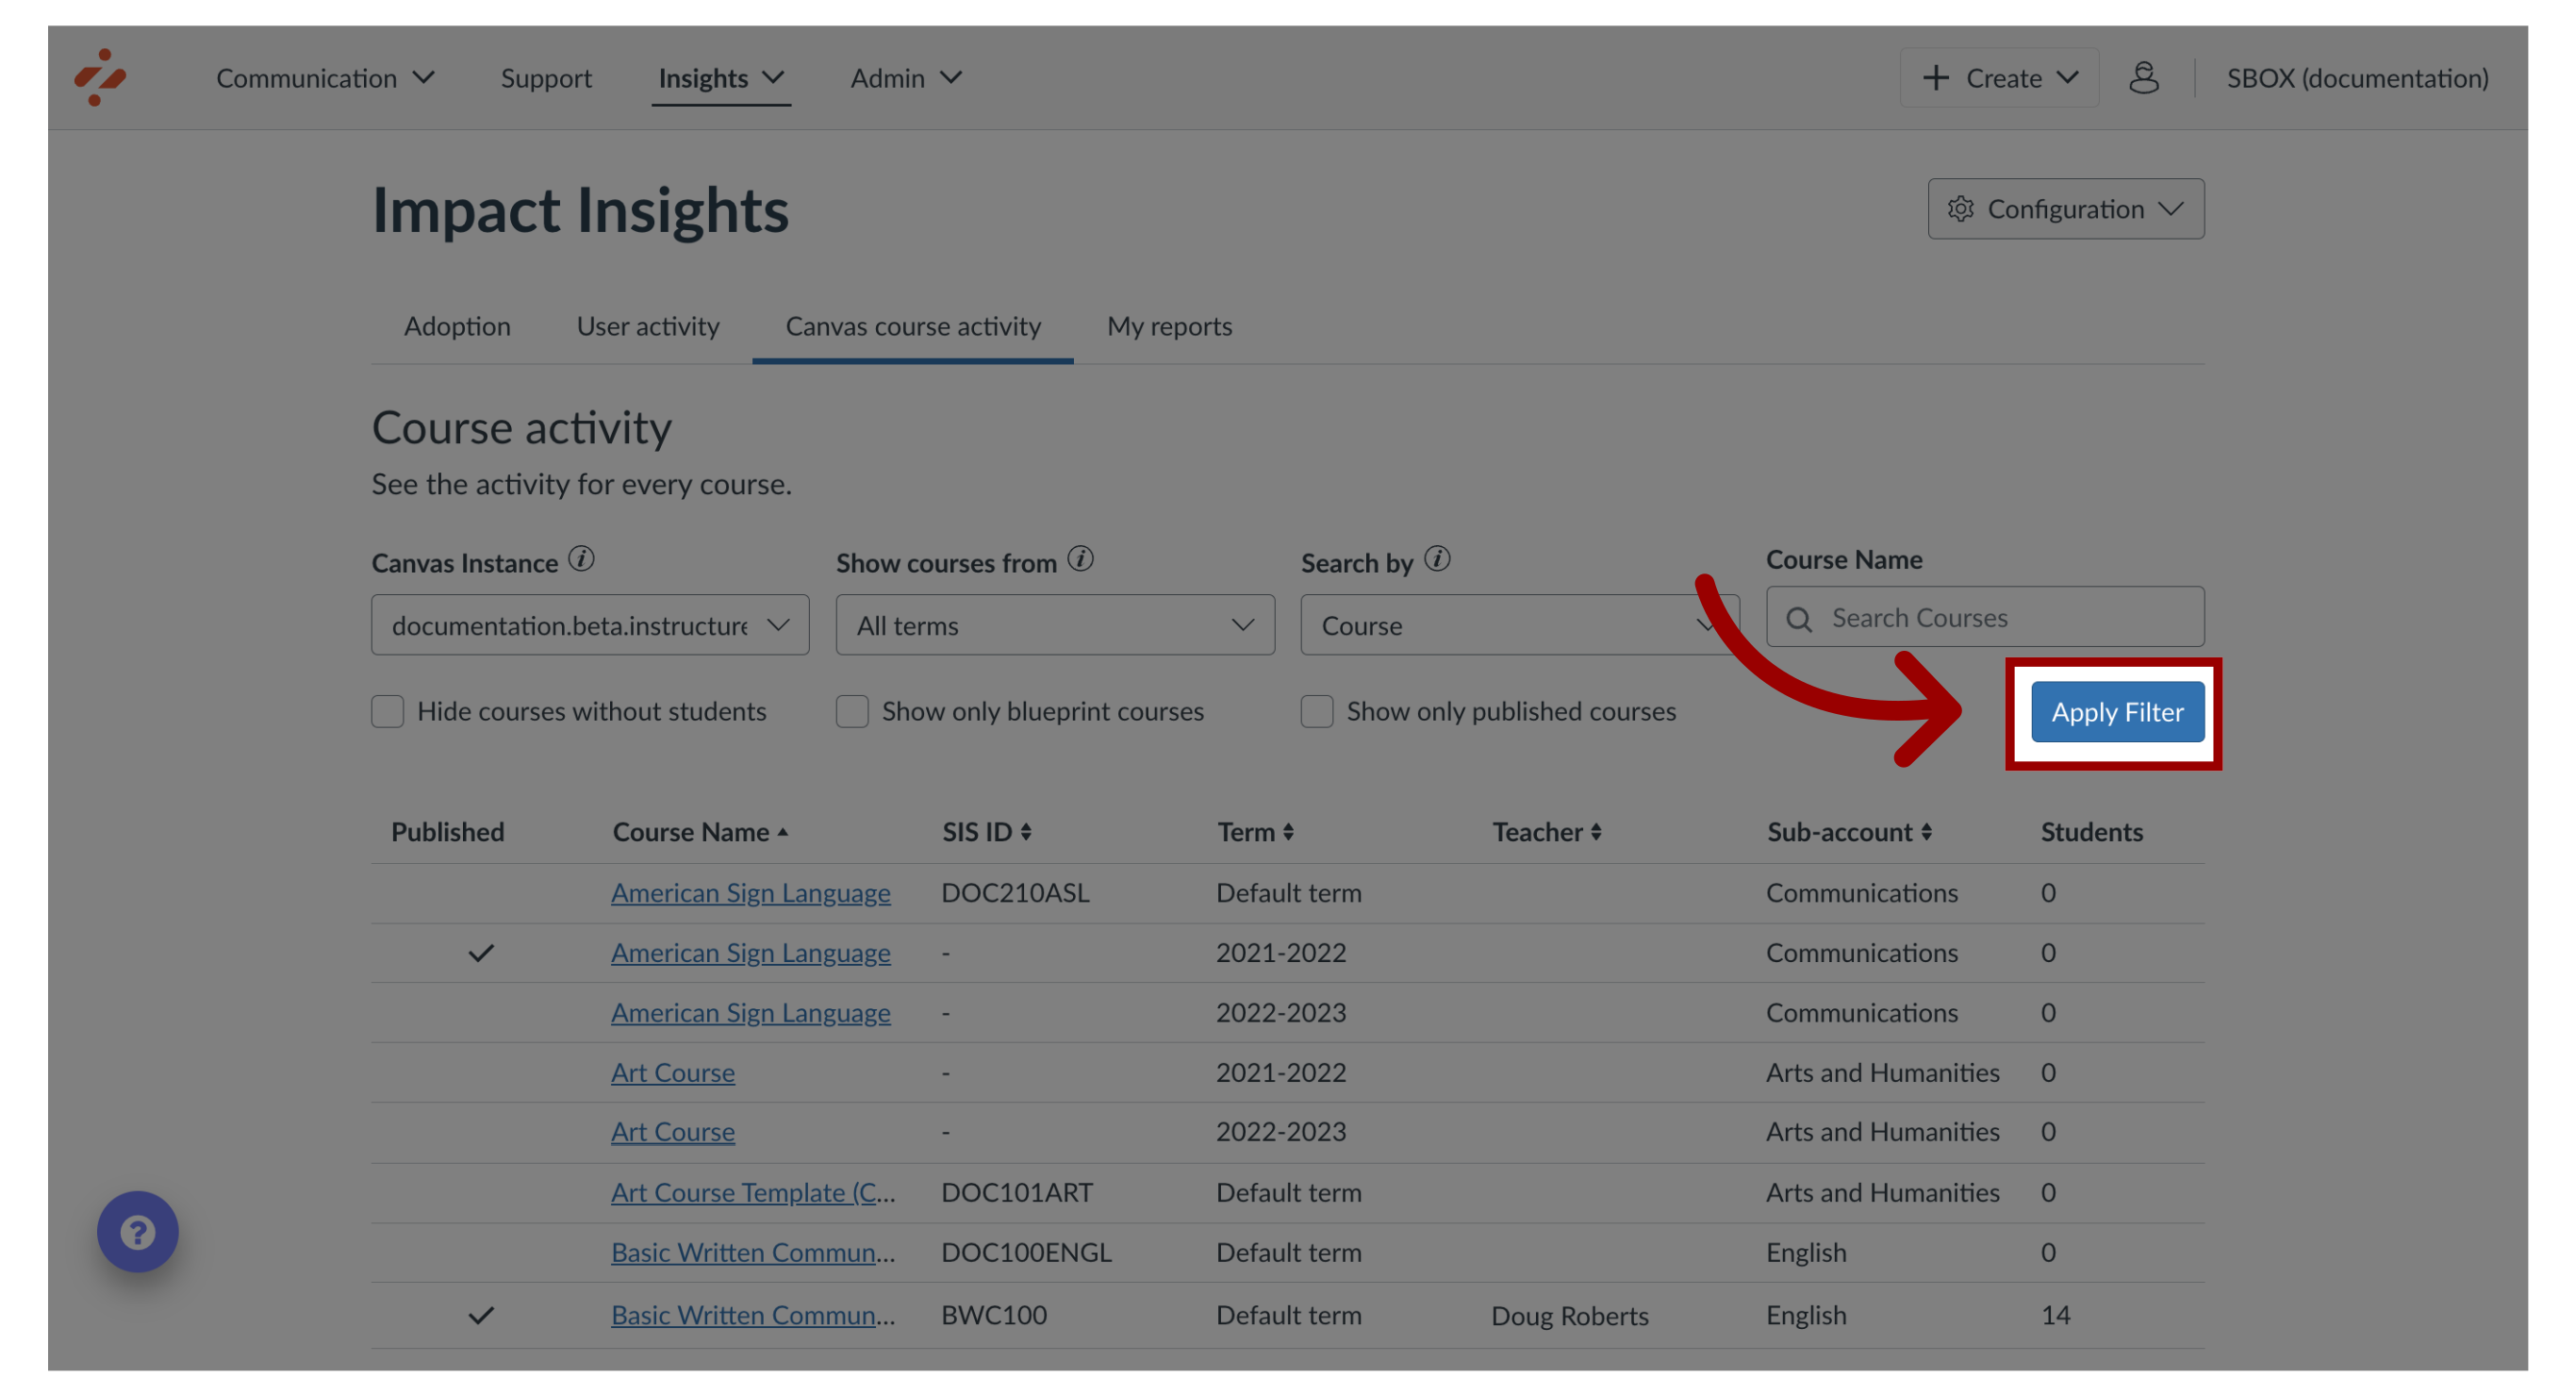This screenshot has height=1395, width=2576.
Task: Click SBOX (documentation) account label
Action: pos(2357,78)
